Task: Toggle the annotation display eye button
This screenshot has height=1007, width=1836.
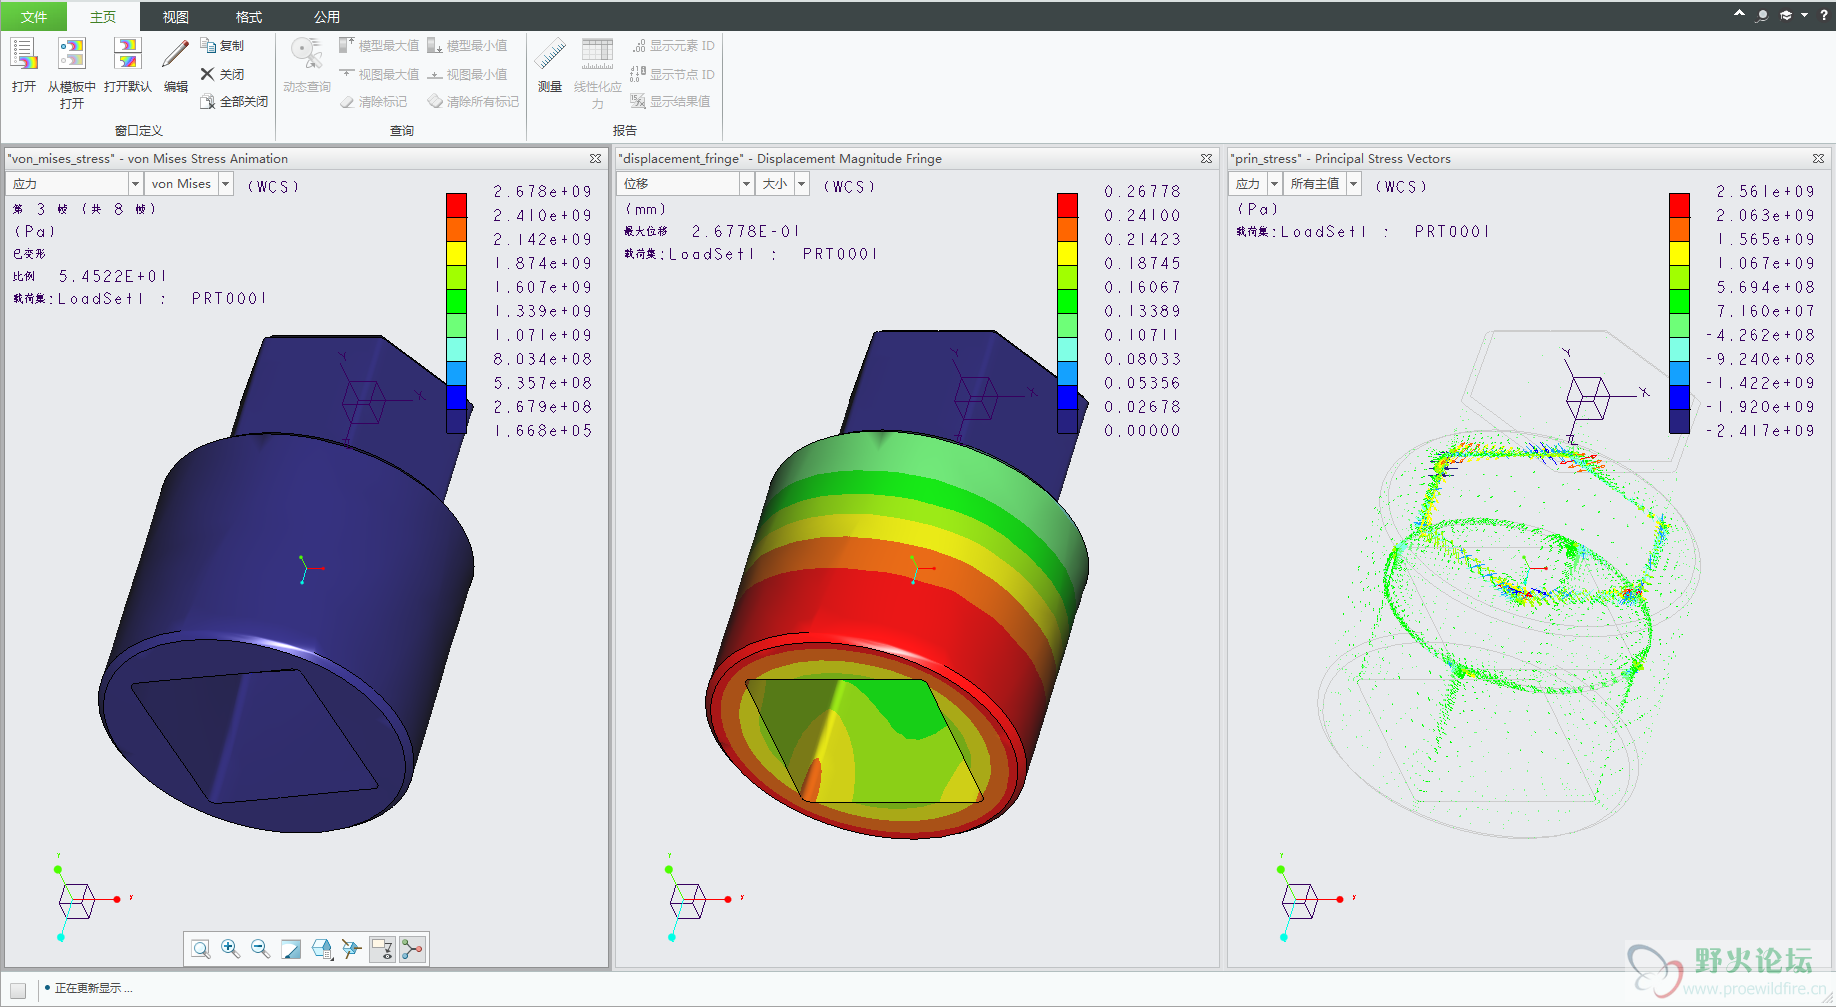Action: pyautogui.click(x=382, y=949)
